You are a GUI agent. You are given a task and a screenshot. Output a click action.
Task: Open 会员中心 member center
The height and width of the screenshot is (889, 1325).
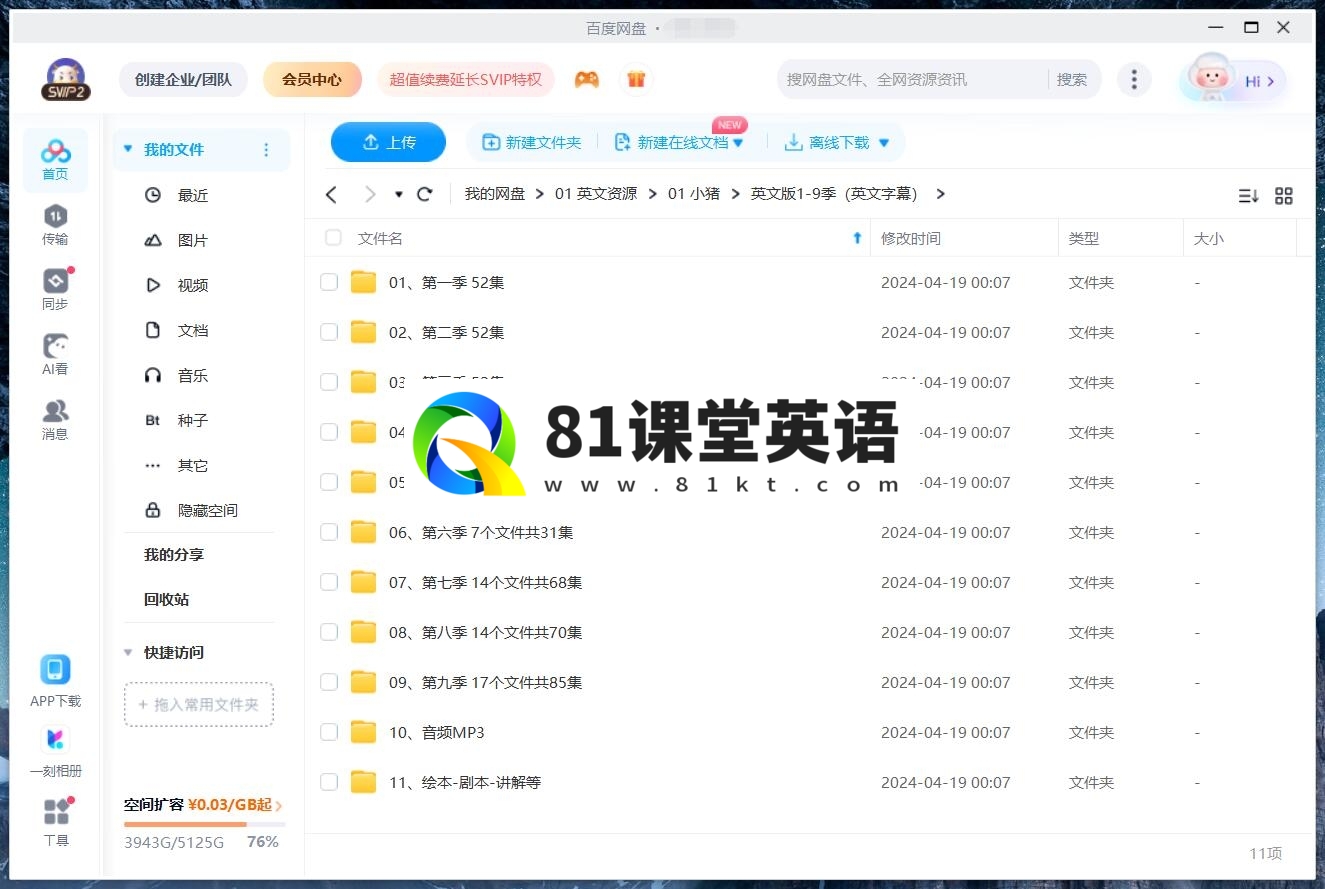click(x=312, y=80)
